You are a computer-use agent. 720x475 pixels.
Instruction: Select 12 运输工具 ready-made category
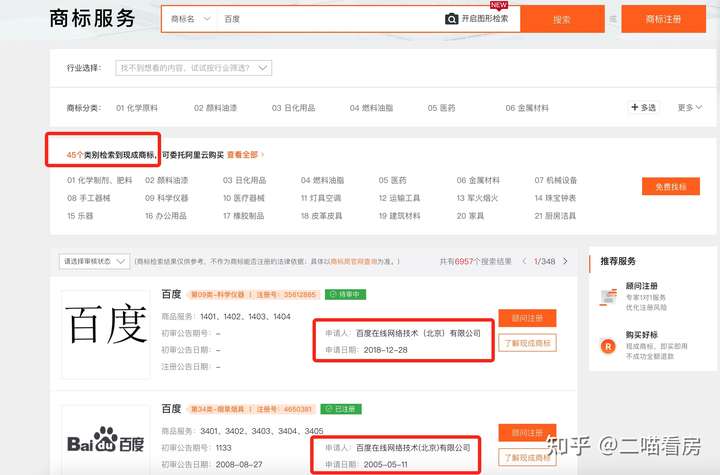tap(399, 198)
